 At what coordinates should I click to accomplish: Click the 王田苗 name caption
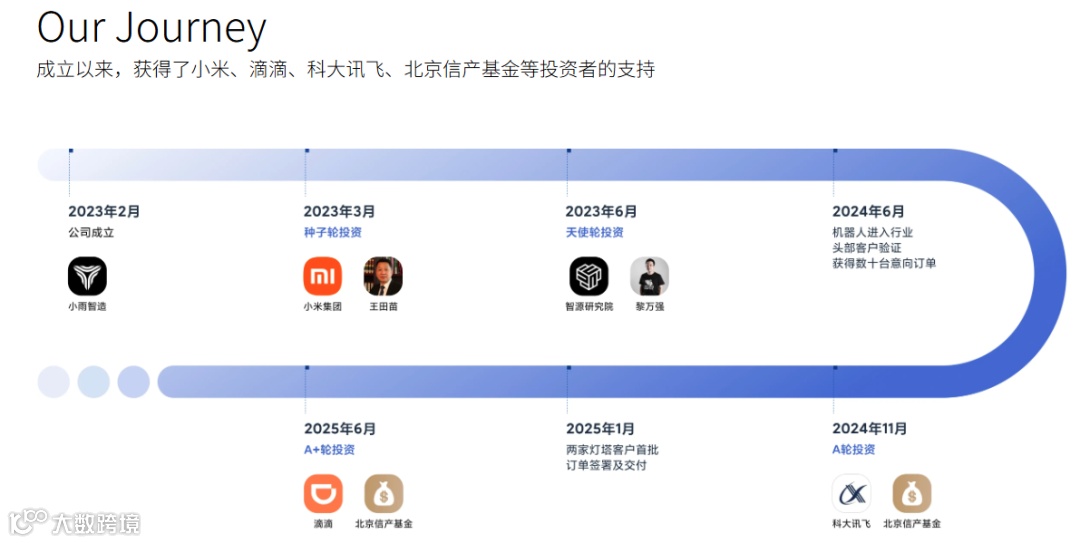click(384, 306)
